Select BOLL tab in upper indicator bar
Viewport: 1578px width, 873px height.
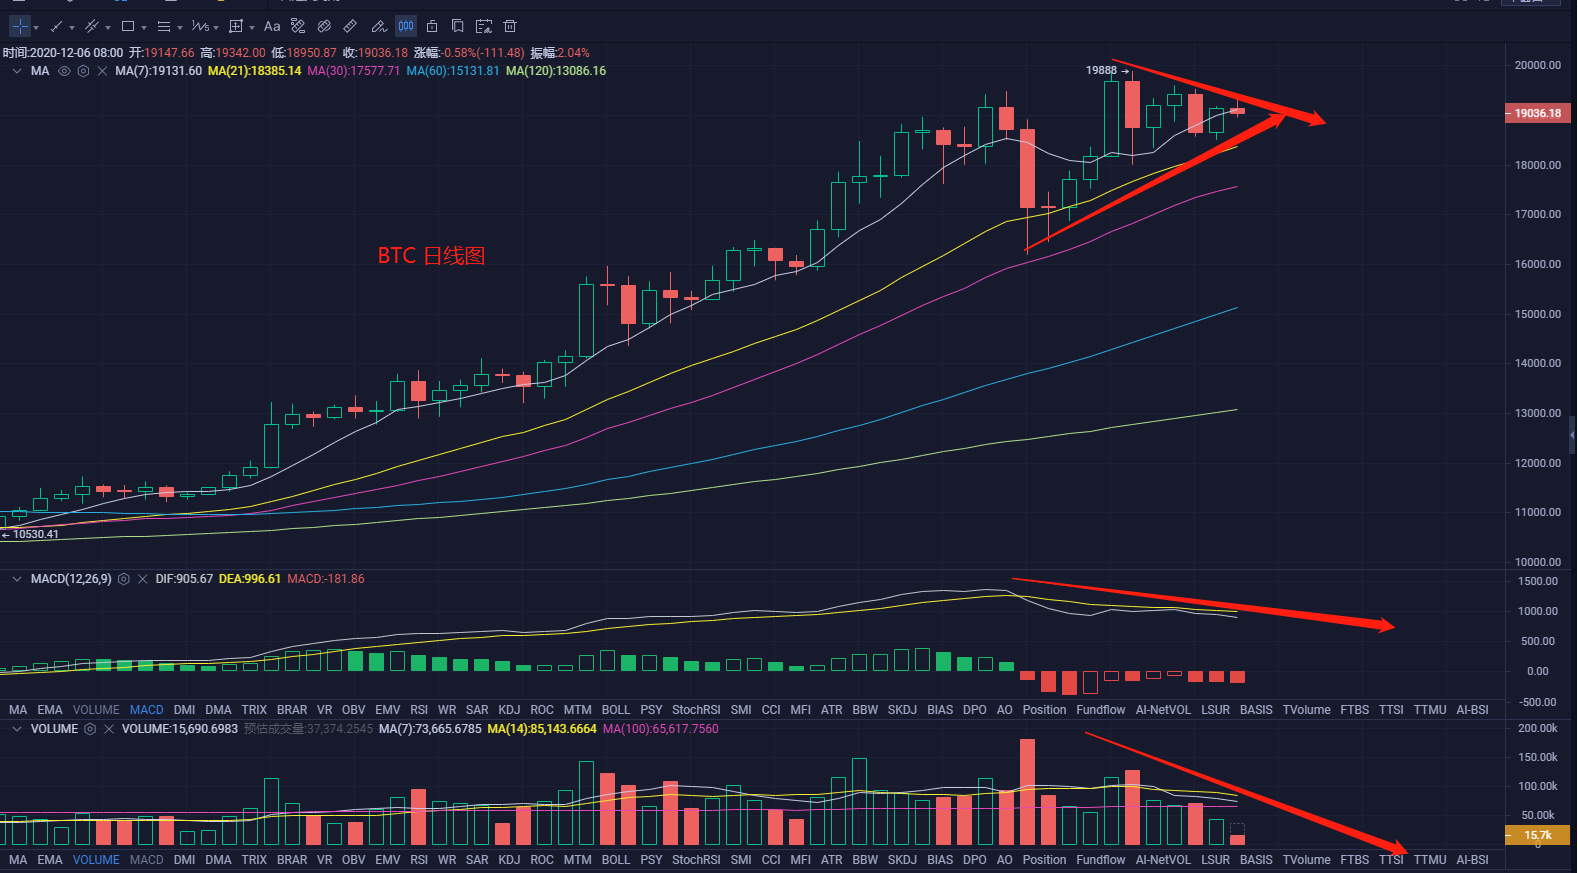click(x=616, y=710)
